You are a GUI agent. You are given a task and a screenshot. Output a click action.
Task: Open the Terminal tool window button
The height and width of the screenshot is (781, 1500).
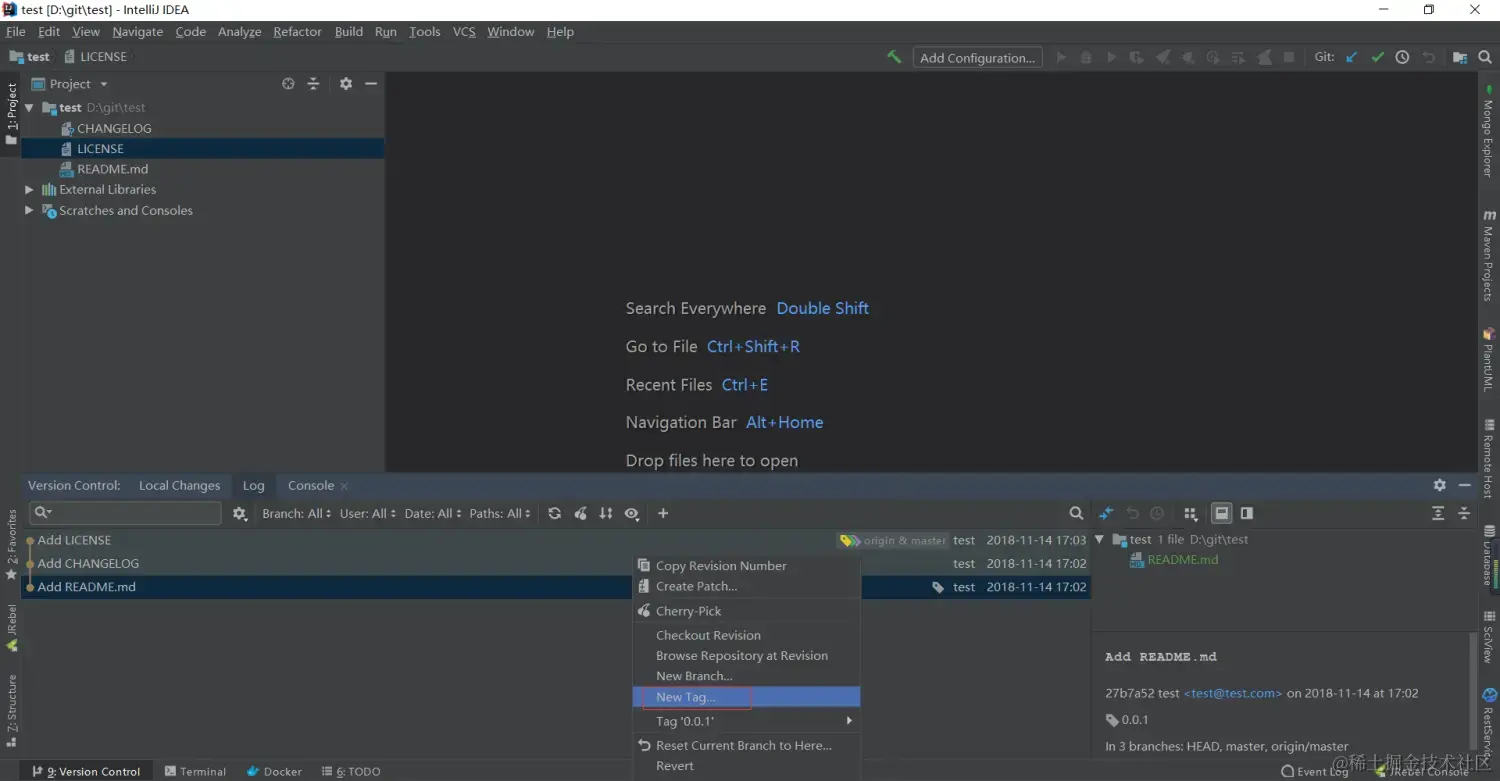[x=196, y=771]
